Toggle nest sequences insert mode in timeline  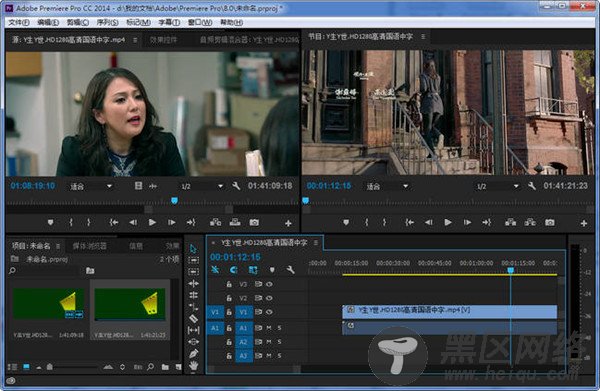(215, 270)
